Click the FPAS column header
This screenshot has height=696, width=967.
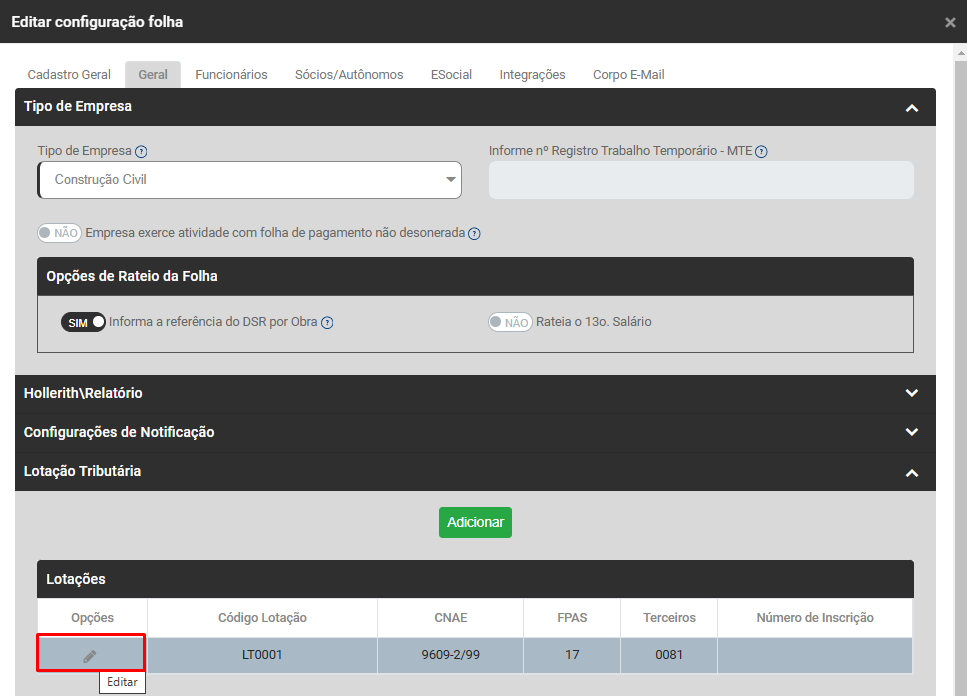[x=572, y=618]
